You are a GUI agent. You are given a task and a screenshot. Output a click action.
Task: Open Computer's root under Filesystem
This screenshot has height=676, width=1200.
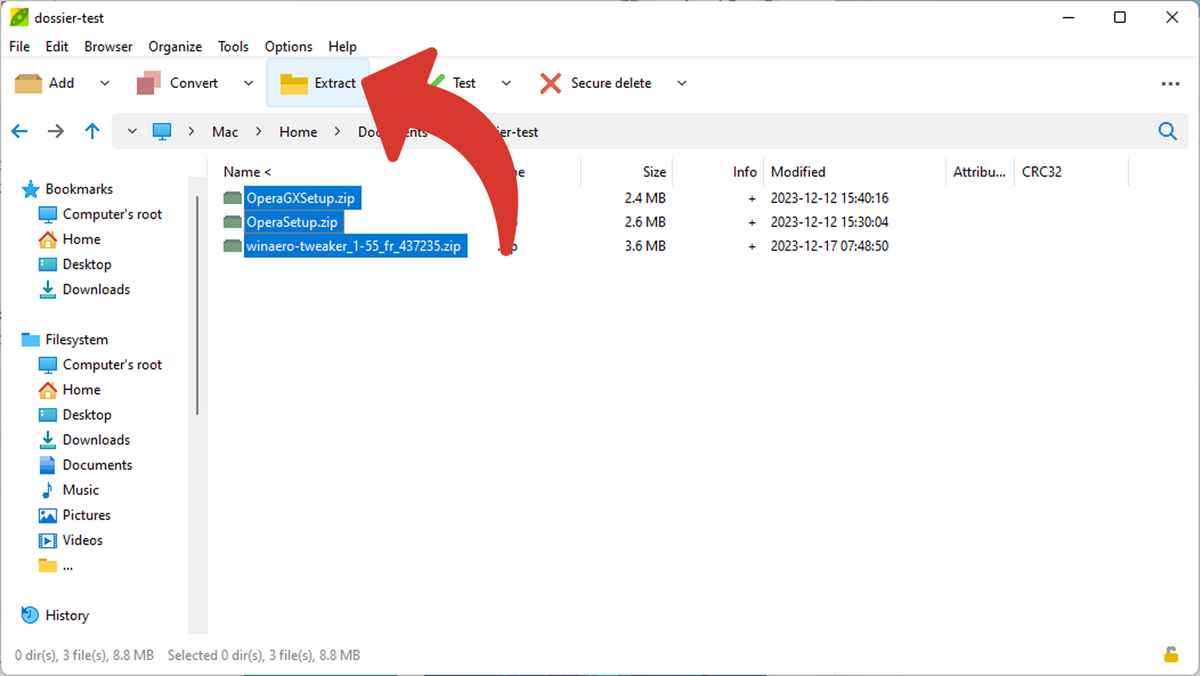[x=100, y=365]
